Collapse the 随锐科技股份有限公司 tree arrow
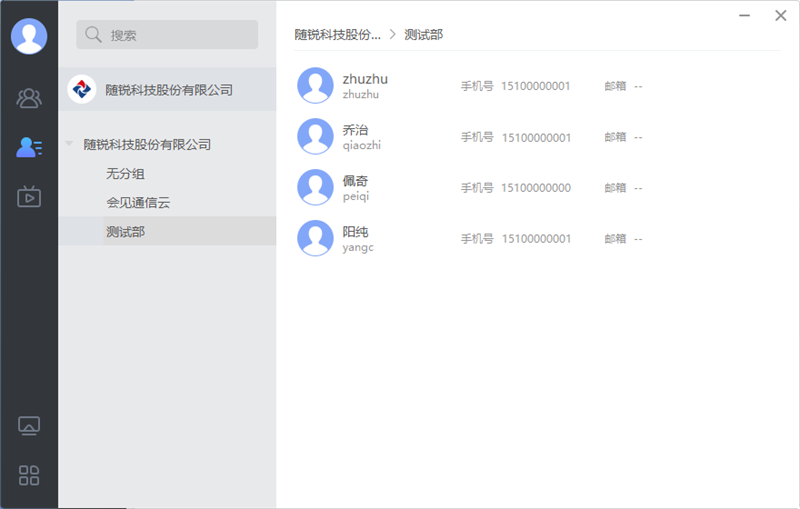This screenshot has height=509, width=800. [x=69, y=145]
